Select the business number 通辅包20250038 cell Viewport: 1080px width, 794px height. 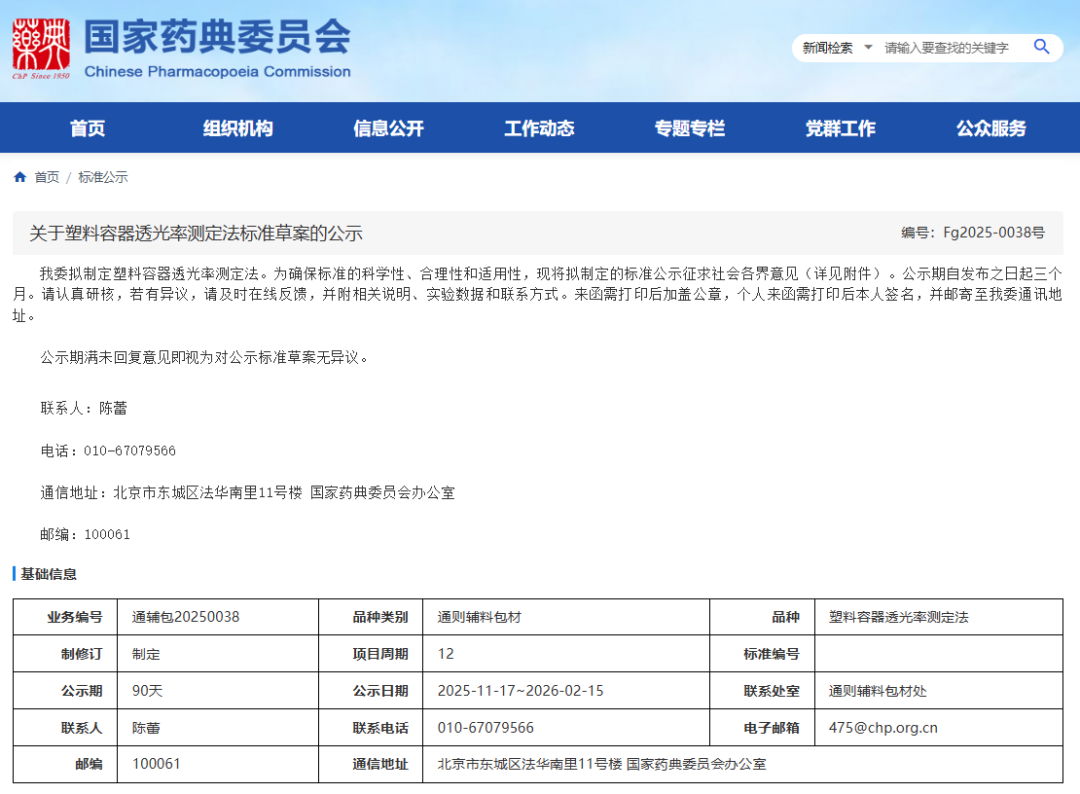(x=218, y=617)
